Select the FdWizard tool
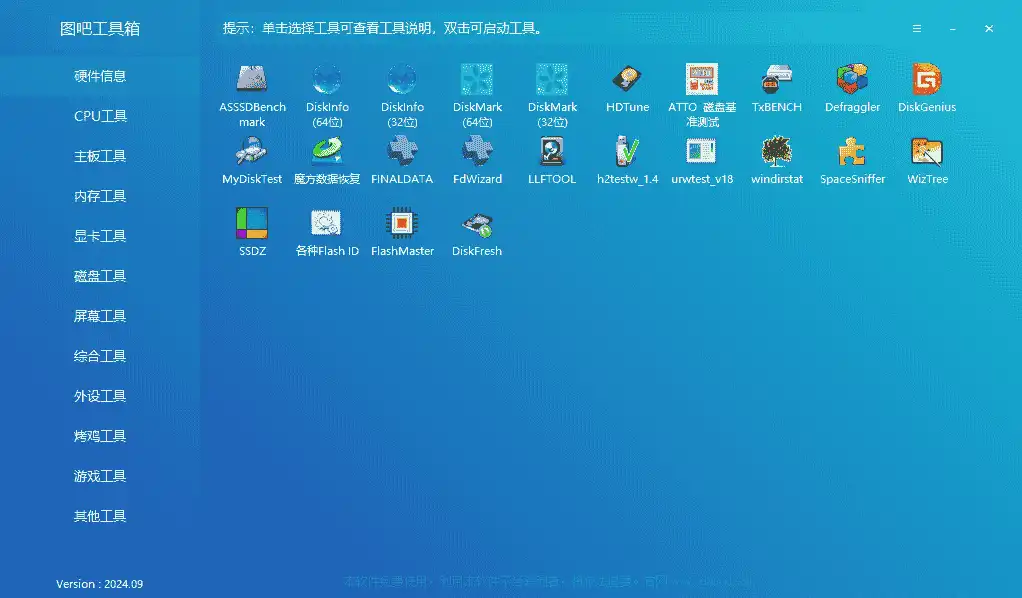Screen dimensions: 1022x598 click(x=477, y=151)
